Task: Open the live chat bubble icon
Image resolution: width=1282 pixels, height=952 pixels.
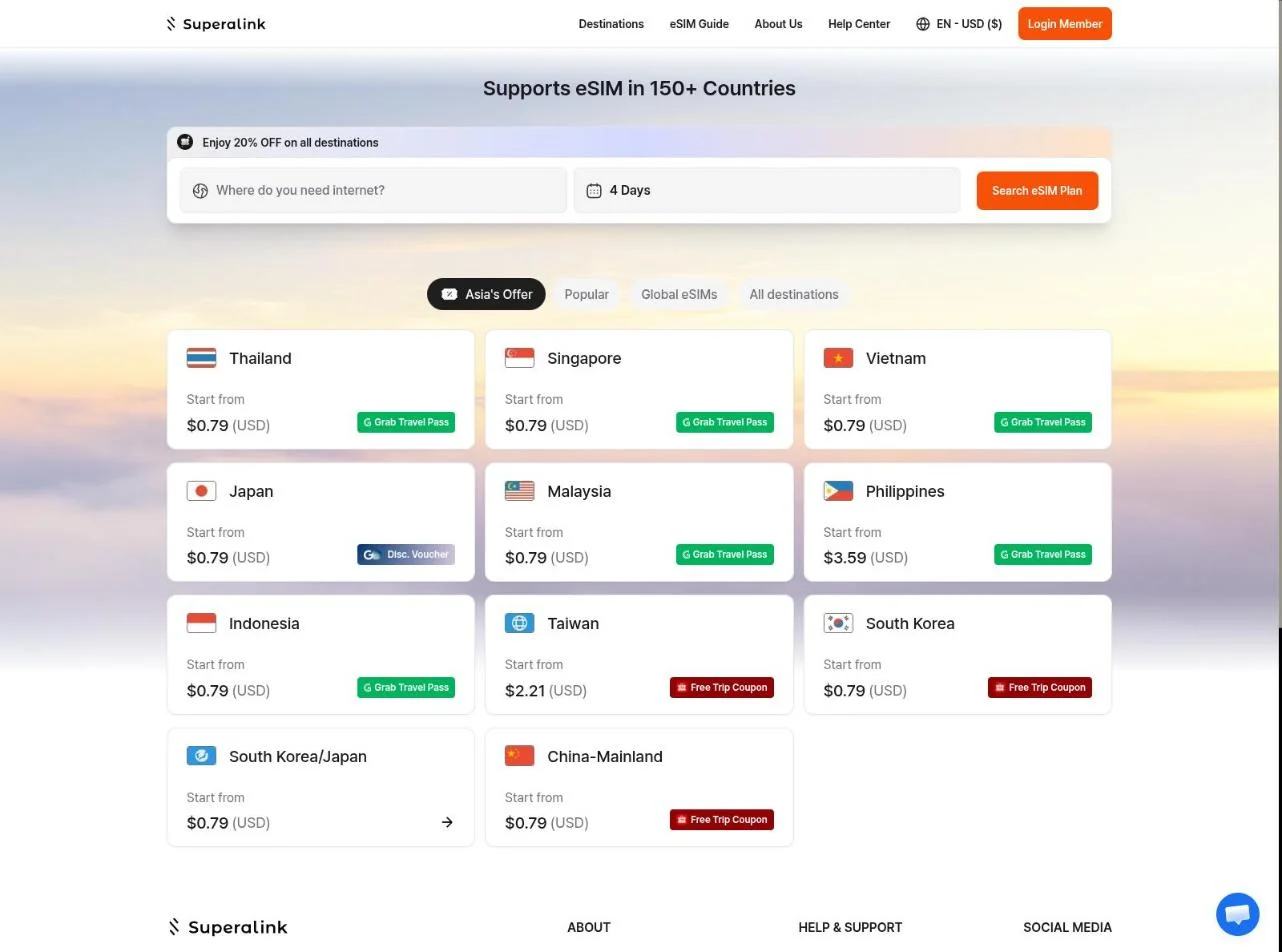Action: click(1237, 914)
